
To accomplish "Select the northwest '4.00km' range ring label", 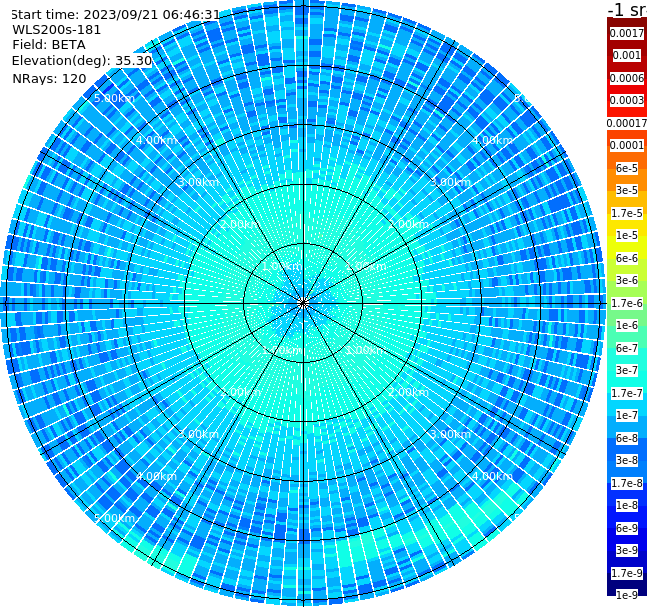I will (156, 140).
